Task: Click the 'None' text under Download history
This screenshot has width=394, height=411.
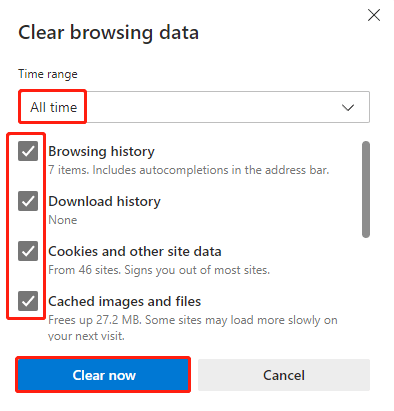Action: [63, 220]
